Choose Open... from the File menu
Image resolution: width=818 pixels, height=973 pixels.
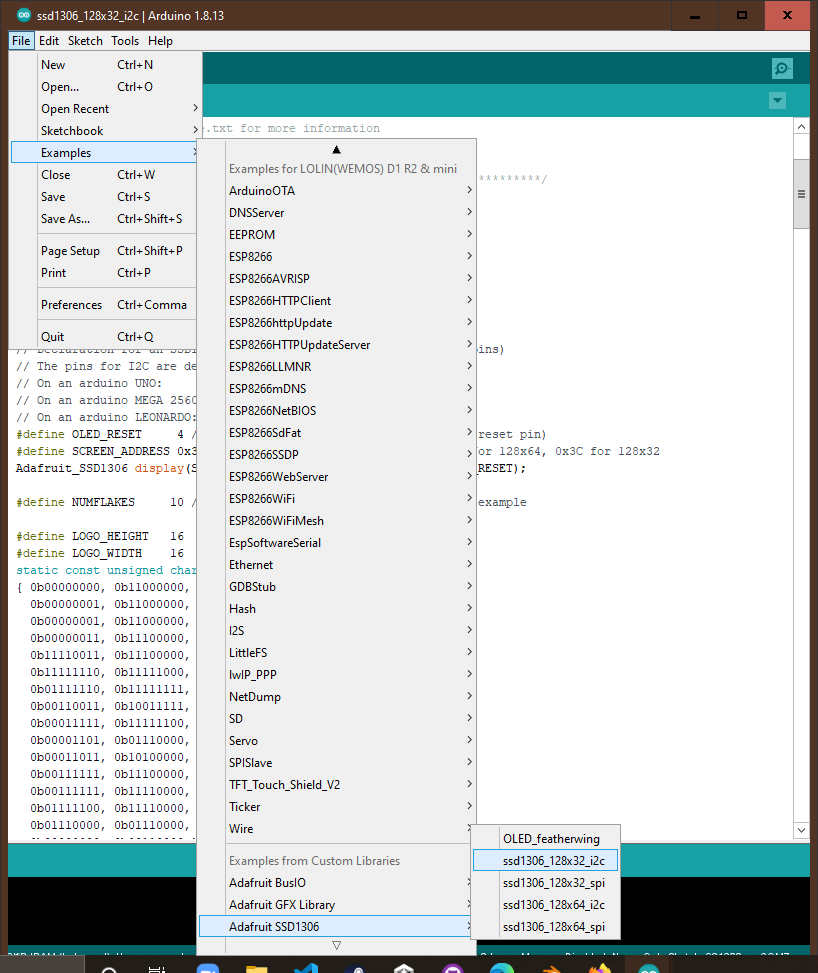click(x=106, y=87)
